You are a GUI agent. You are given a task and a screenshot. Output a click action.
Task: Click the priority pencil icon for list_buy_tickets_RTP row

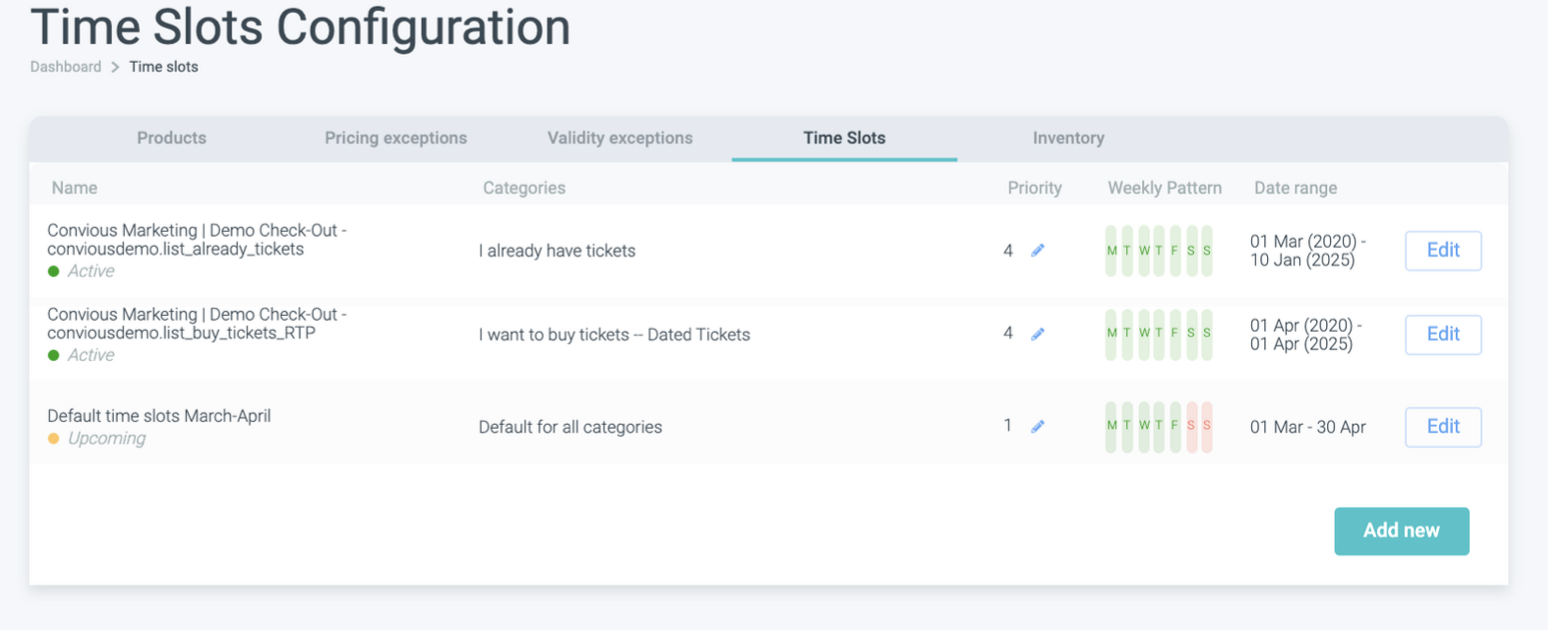tap(1038, 334)
